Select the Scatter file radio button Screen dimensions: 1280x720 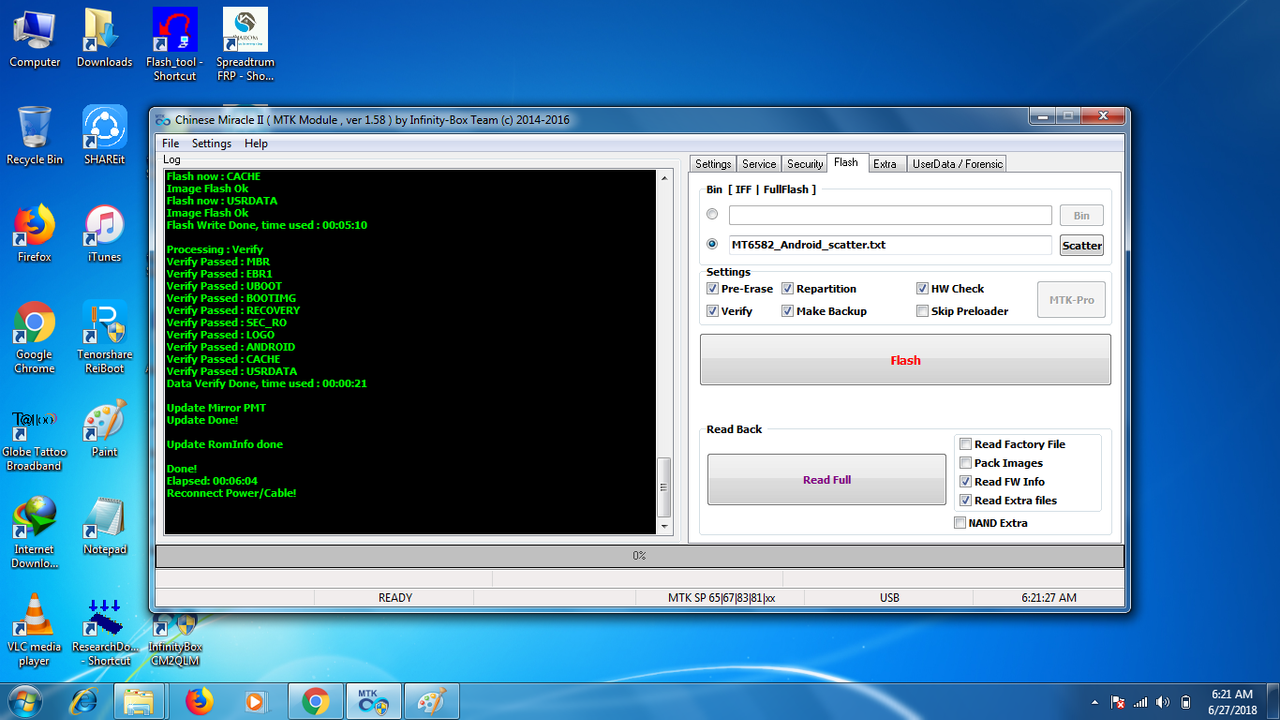click(x=712, y=244)
